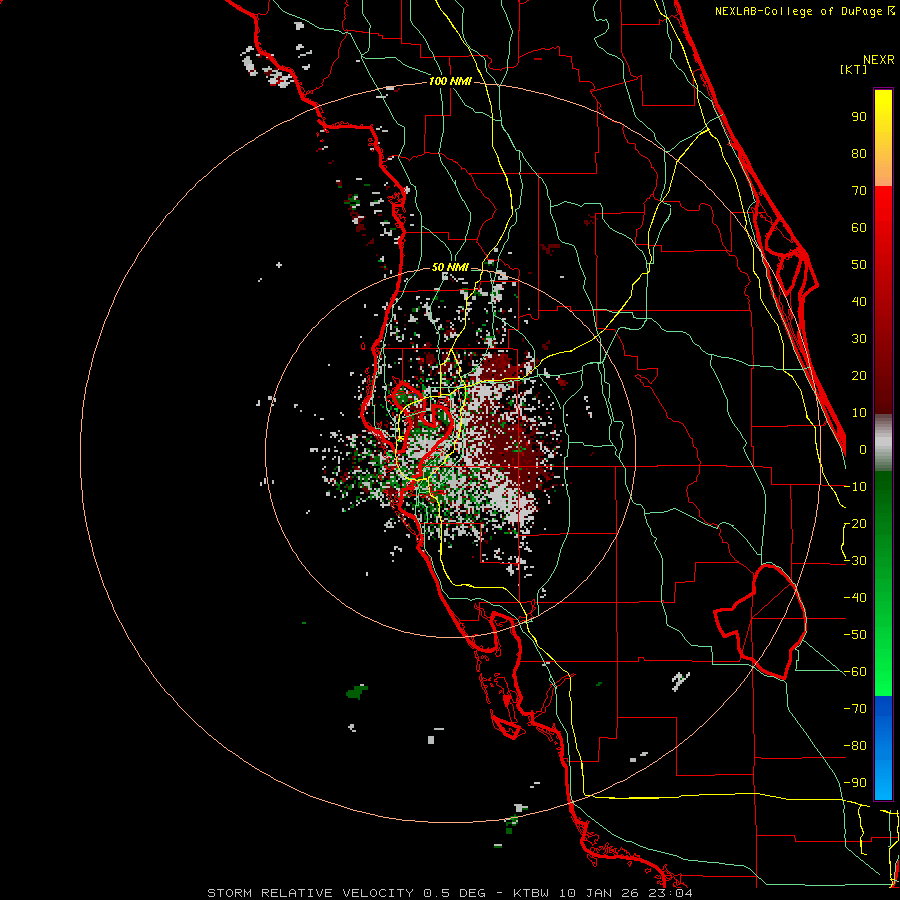Click the "NEXR" label above the color bar

[879, 60]
